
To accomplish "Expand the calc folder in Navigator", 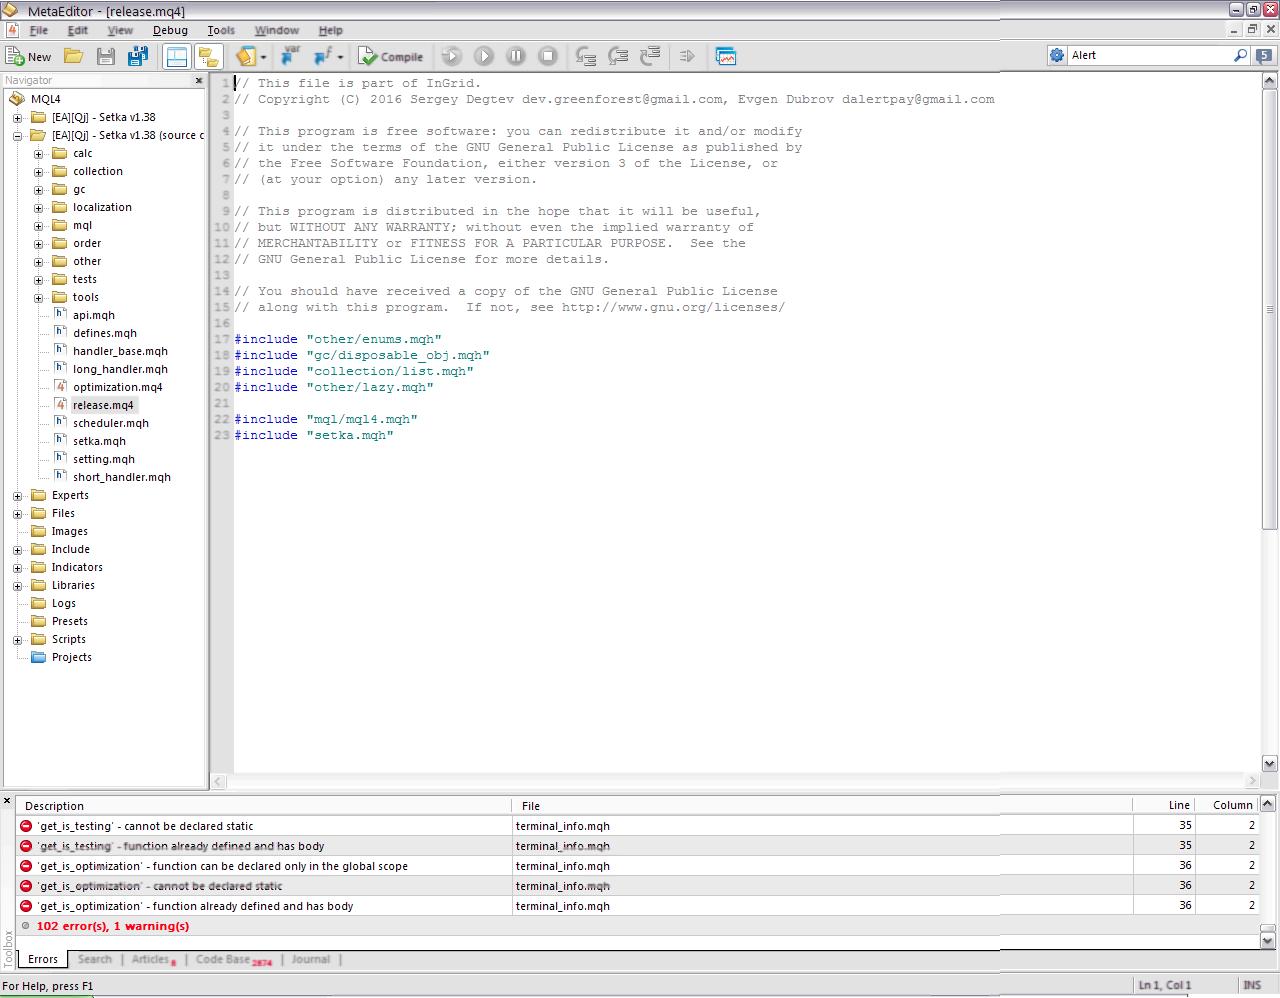I will (x=38, y=154).
